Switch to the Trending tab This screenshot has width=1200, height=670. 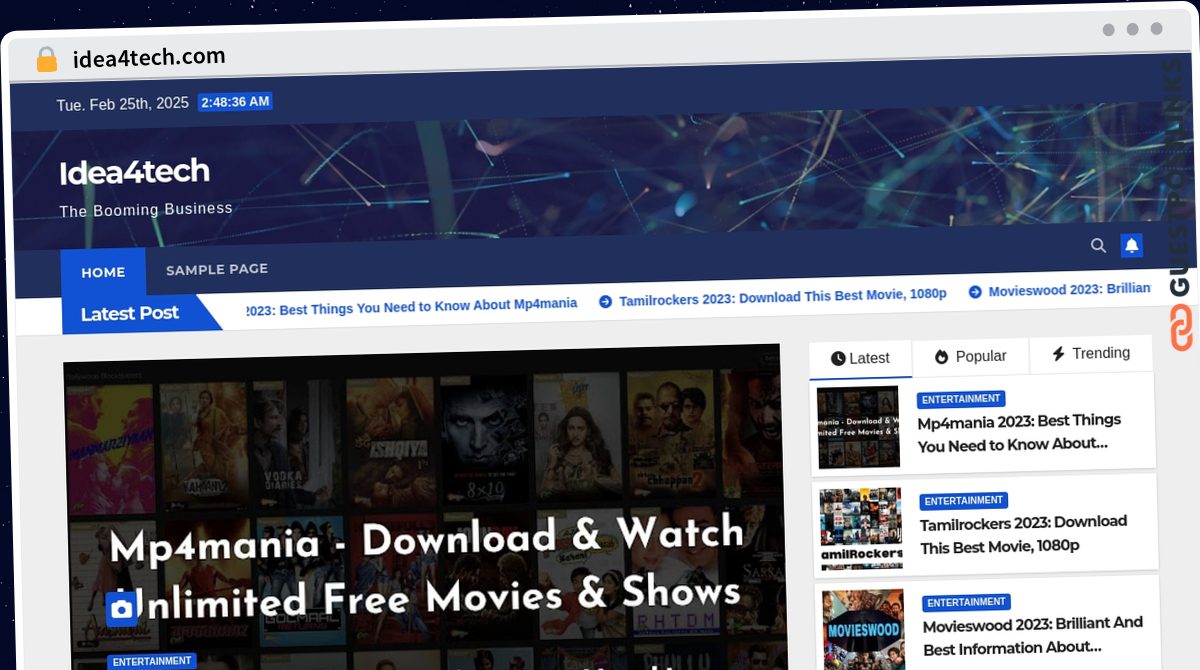click(1090, 353)
